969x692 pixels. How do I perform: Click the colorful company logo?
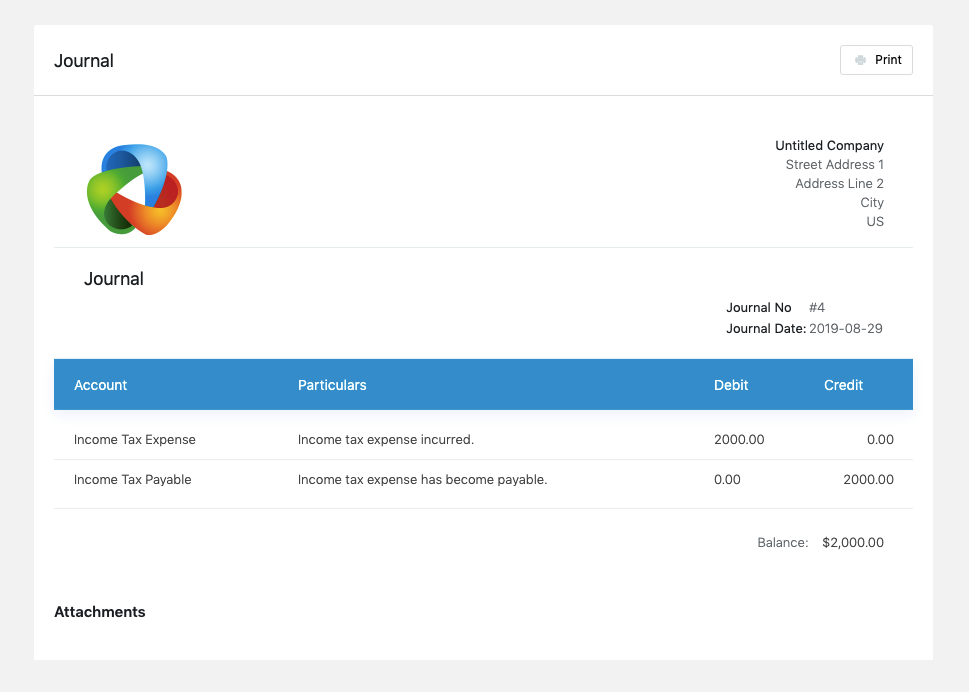point(134,189)
